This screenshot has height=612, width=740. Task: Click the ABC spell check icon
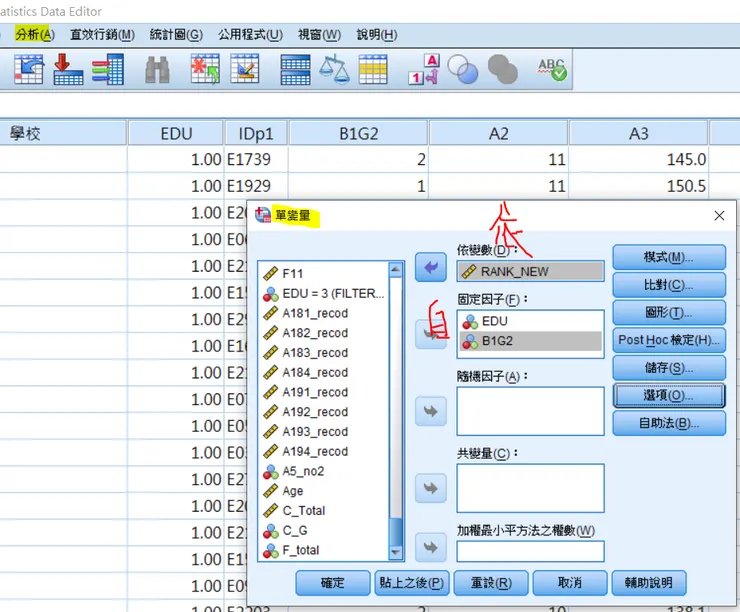click(x=552, y=69)
